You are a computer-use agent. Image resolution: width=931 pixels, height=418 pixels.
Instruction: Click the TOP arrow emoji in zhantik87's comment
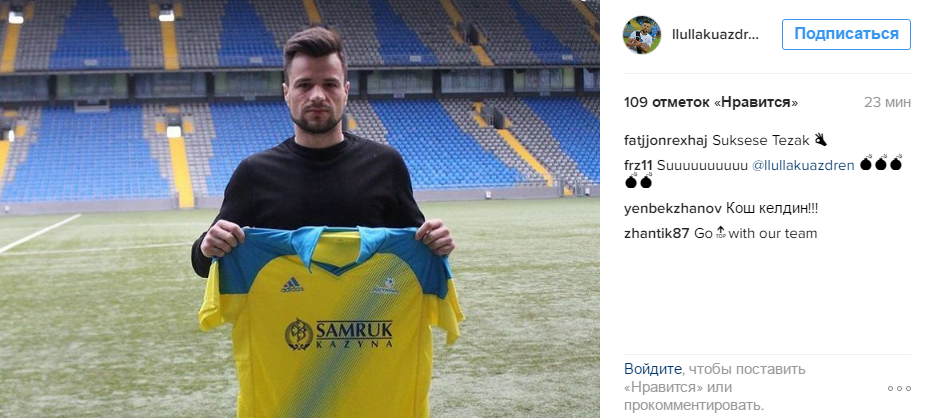(x=720, y=233)
